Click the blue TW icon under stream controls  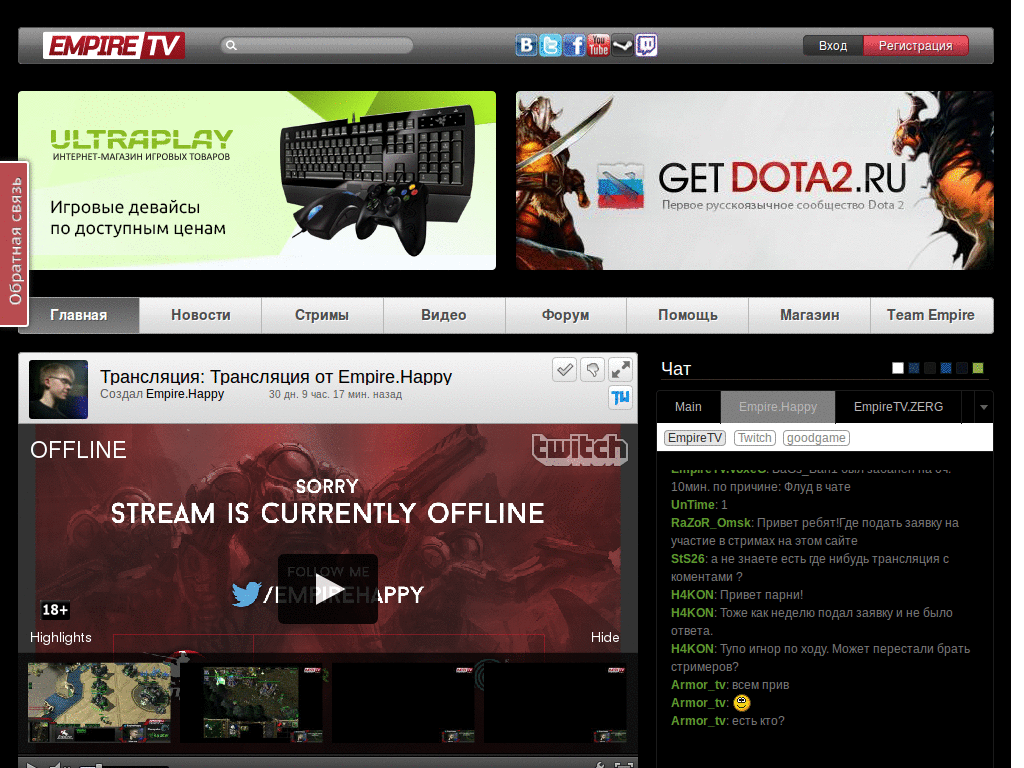620,397
